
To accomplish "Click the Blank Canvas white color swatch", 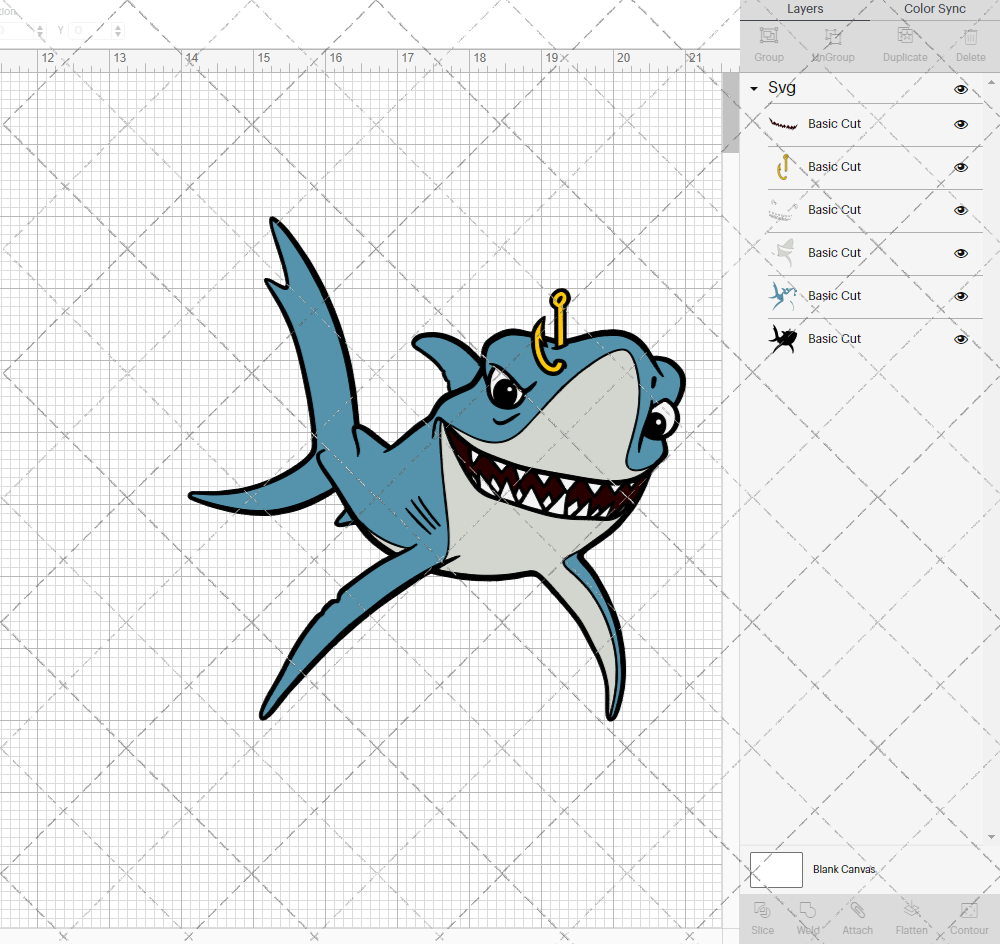I will coord(776,869).
